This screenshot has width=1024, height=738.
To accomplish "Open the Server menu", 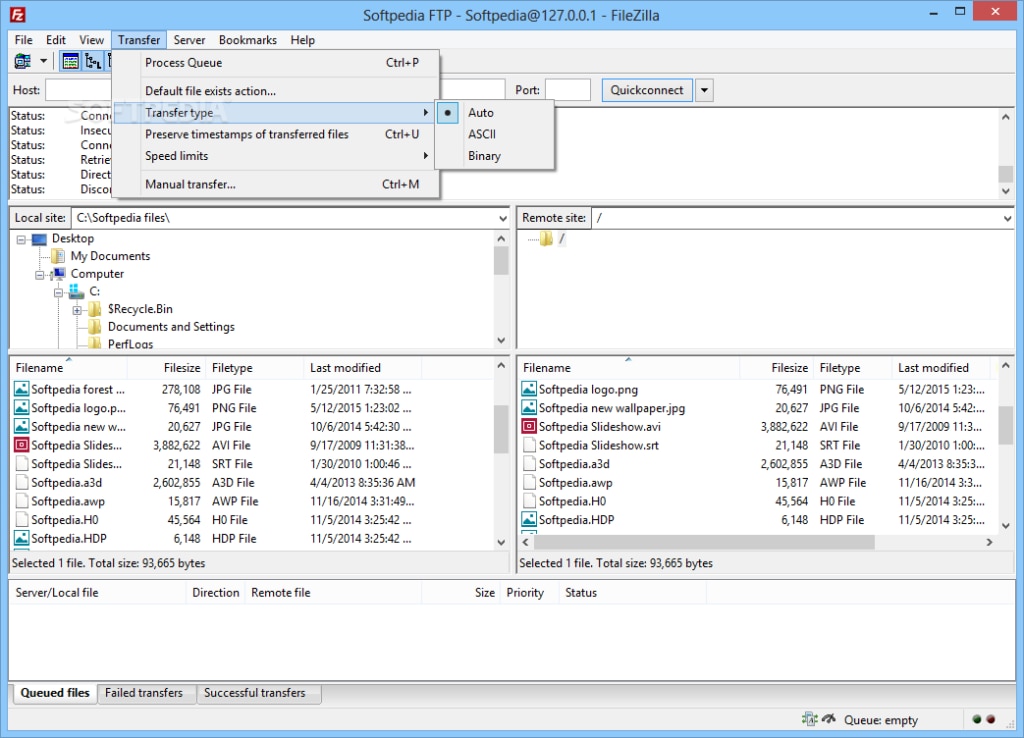I will (x=189, y=40).
